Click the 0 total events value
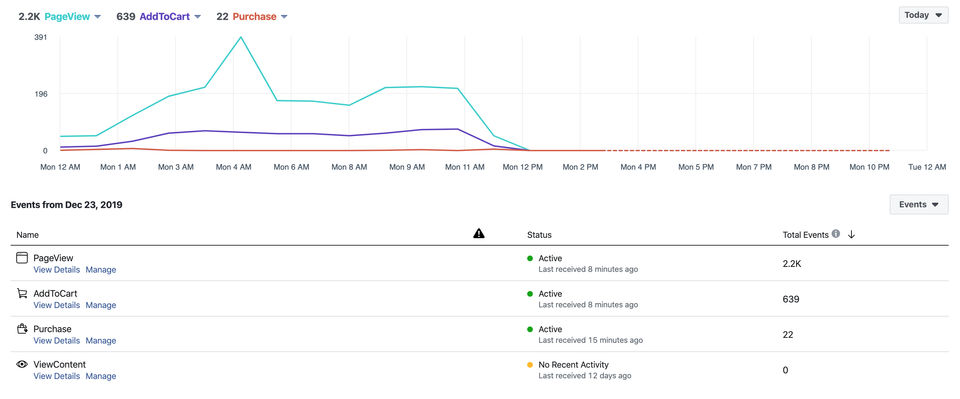The height and width of the screenshot is (399, 960). [786, 370]
